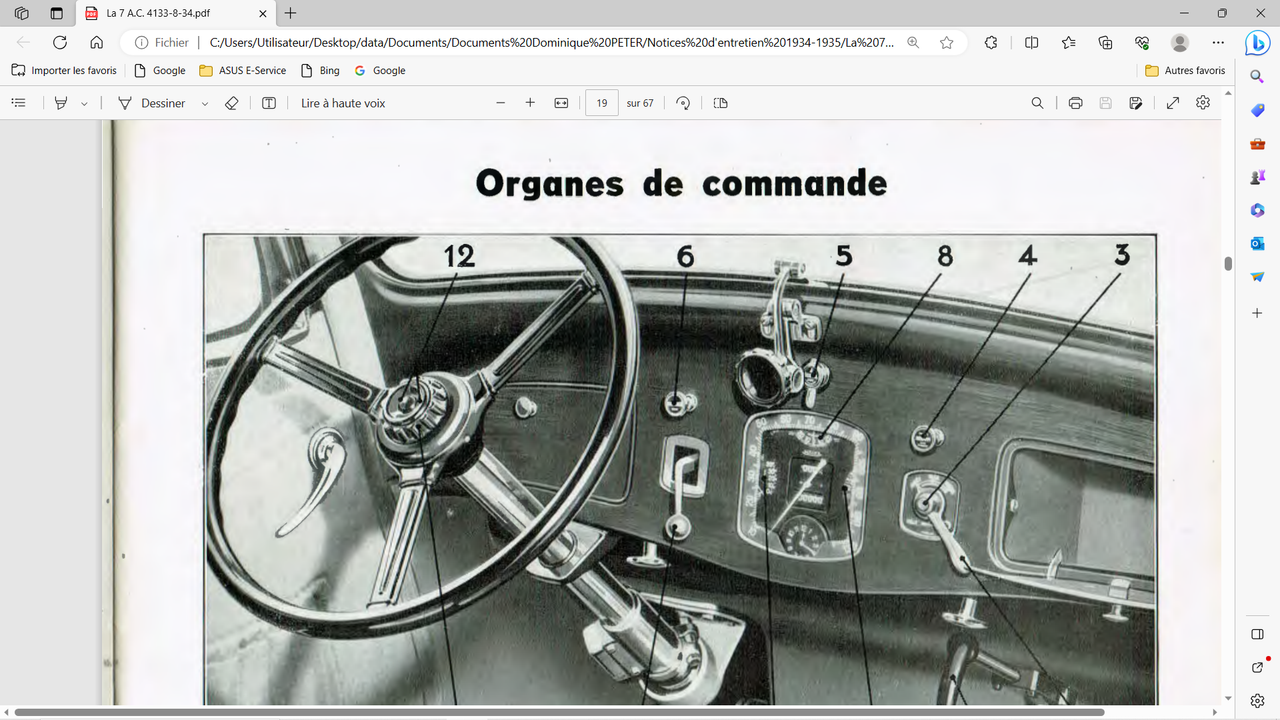
Task: Open a new browser tab
Action: (x=291, y=14)
